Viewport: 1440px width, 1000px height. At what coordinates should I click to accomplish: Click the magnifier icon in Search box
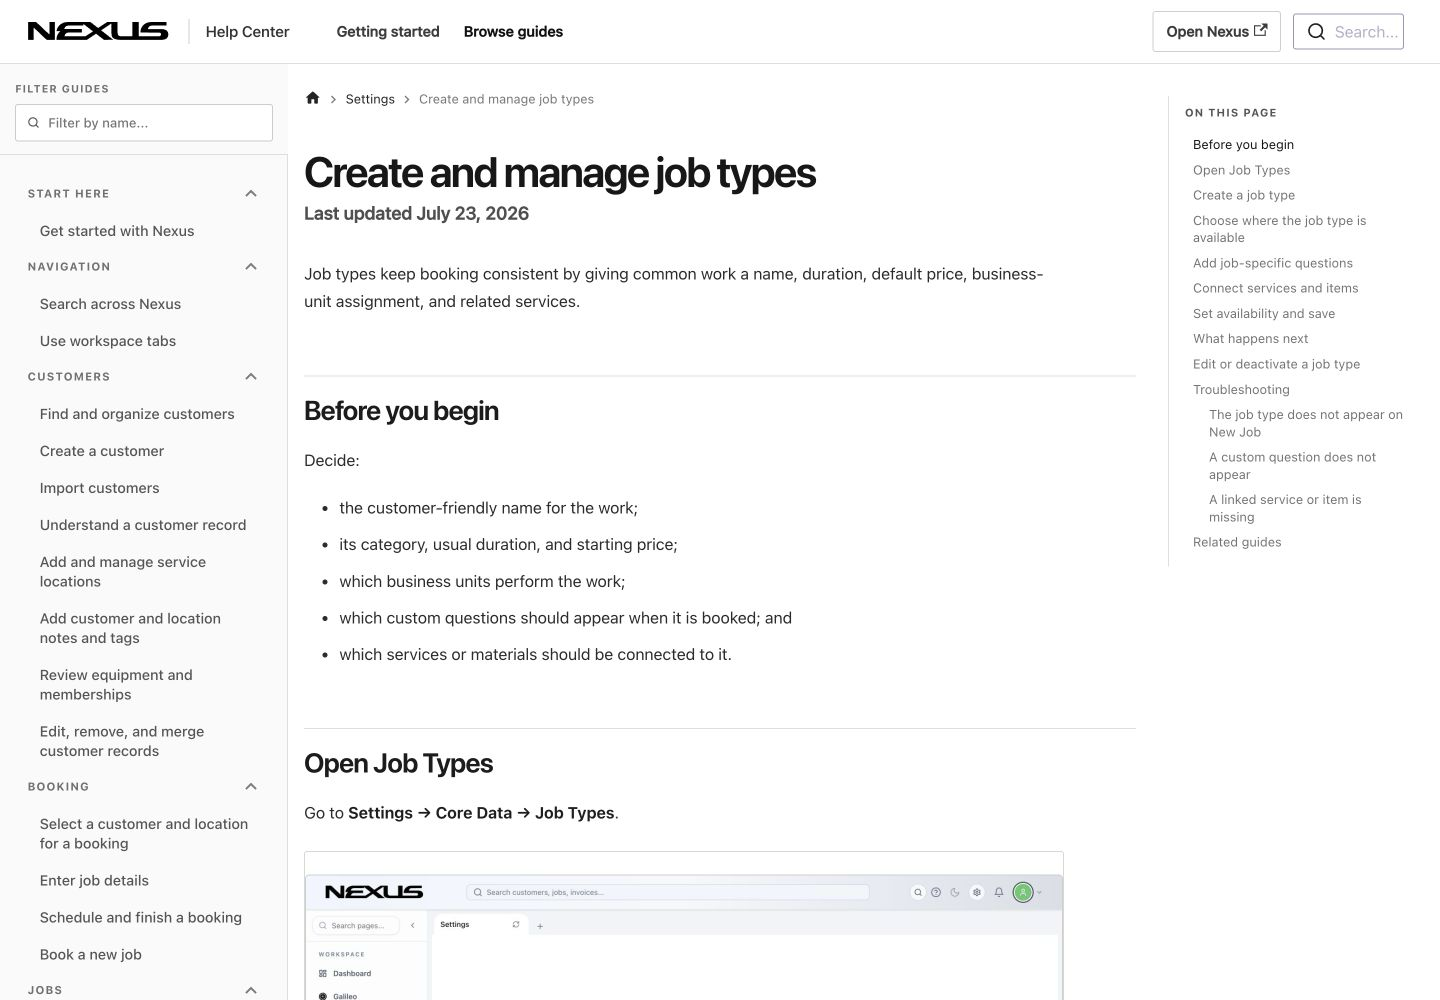point(1317,32)
